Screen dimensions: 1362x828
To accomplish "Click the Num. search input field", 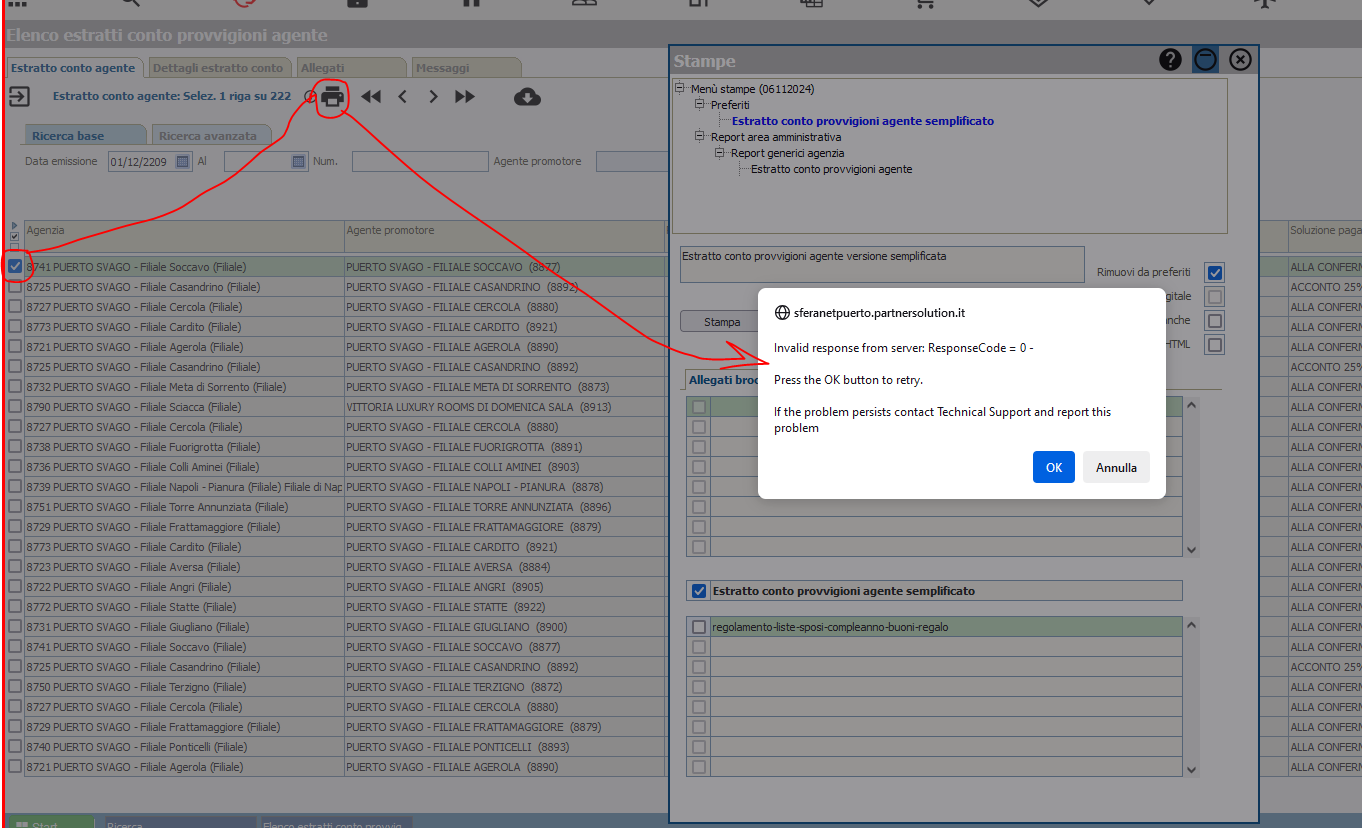I will pyautogui.click(x=419, y=161).
